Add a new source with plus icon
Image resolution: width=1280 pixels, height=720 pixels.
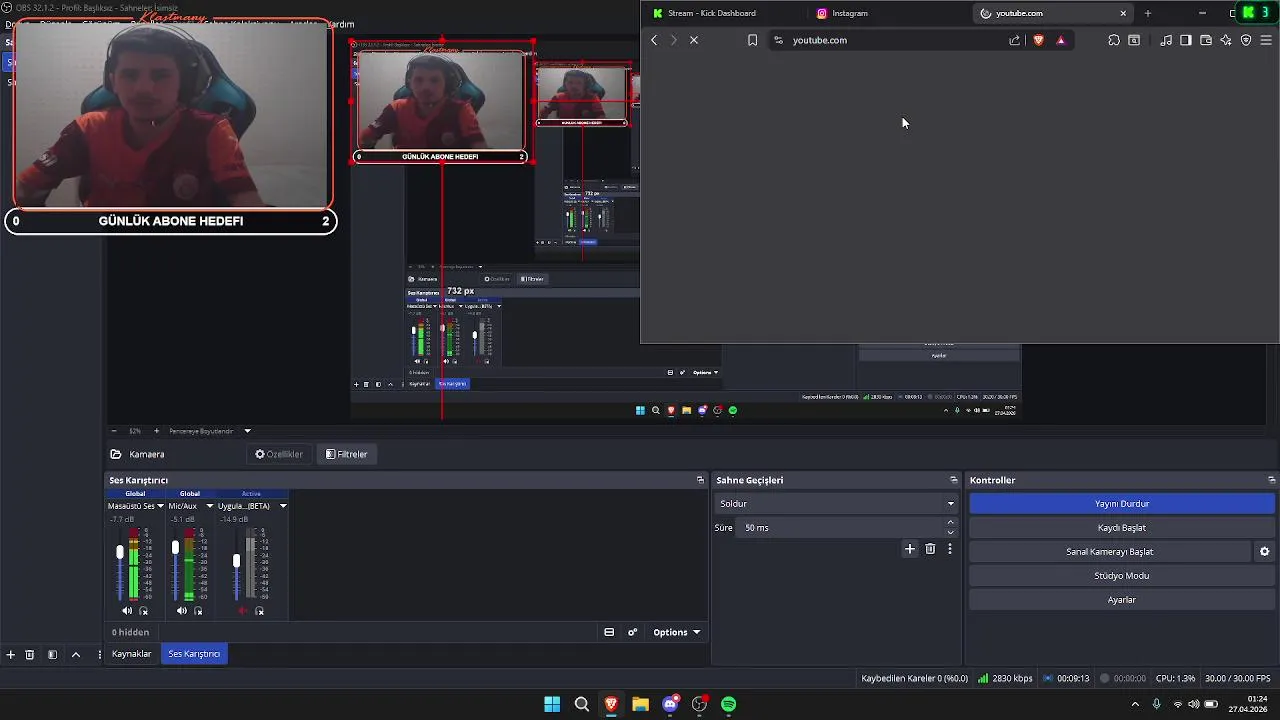point(10,655)
